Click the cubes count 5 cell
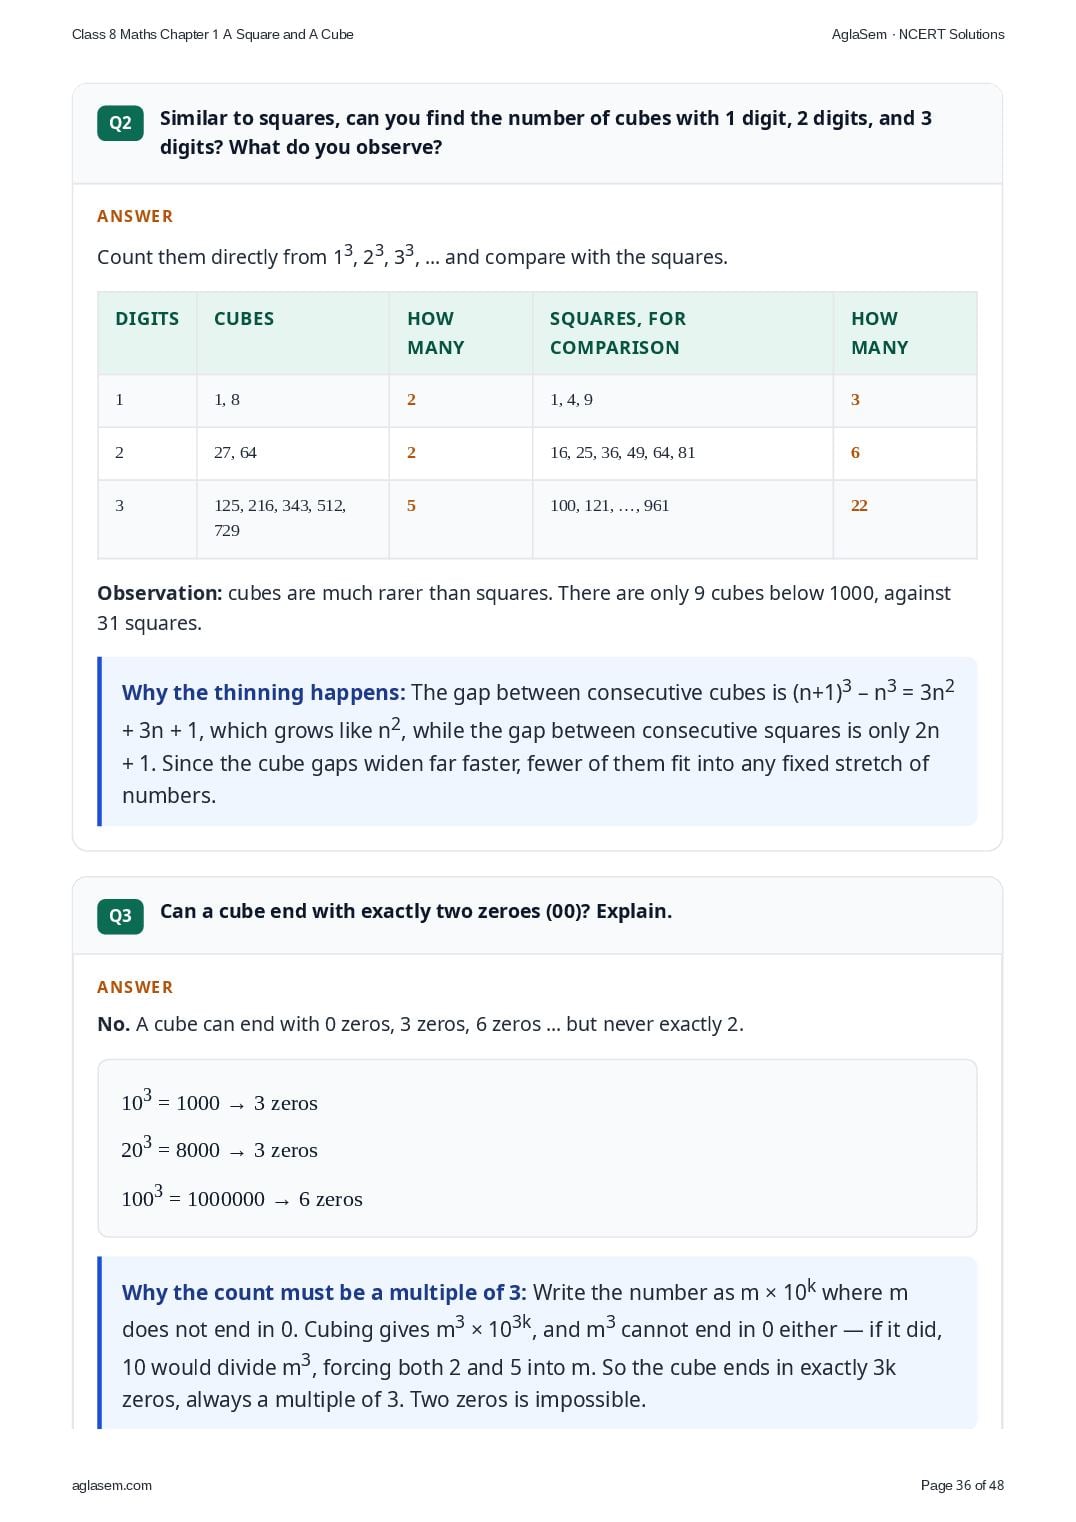Screen dimensions: 1076x1522 pos(411,506)
